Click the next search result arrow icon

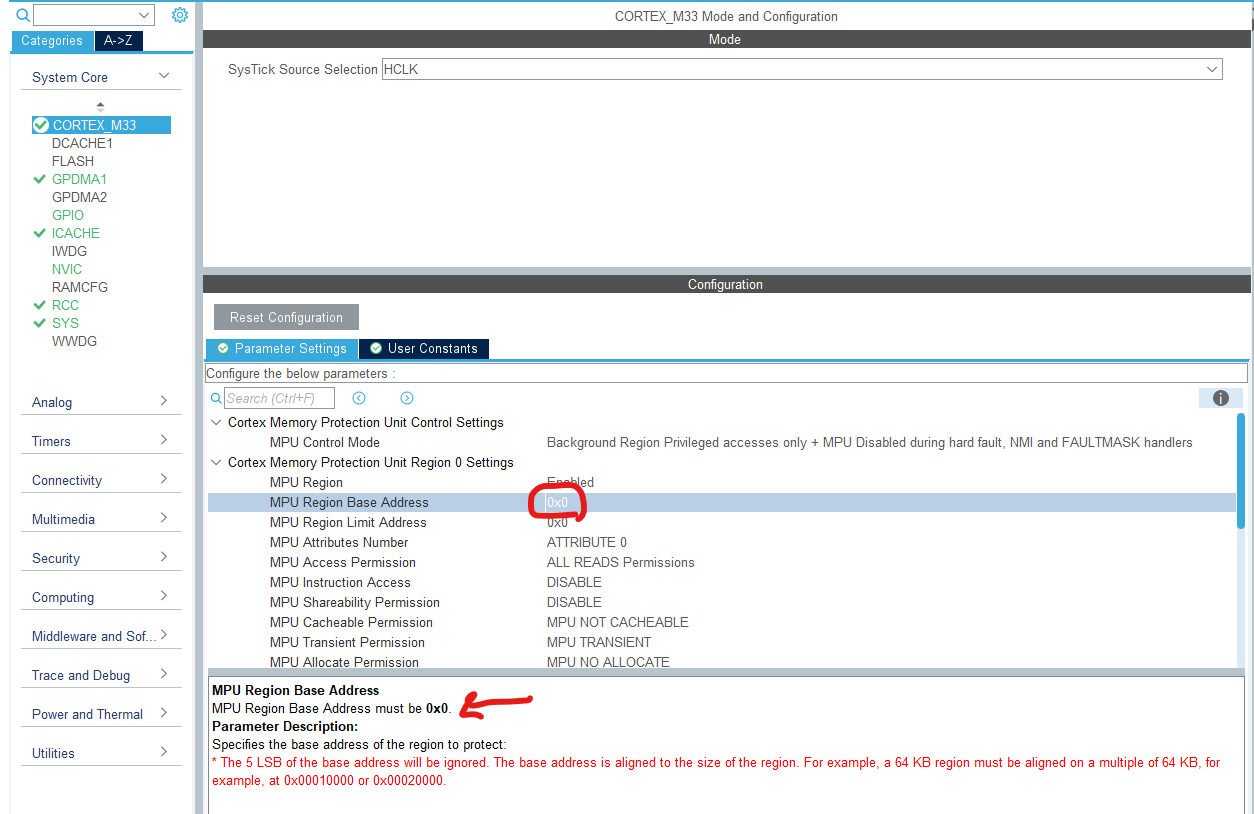(406, 397)
